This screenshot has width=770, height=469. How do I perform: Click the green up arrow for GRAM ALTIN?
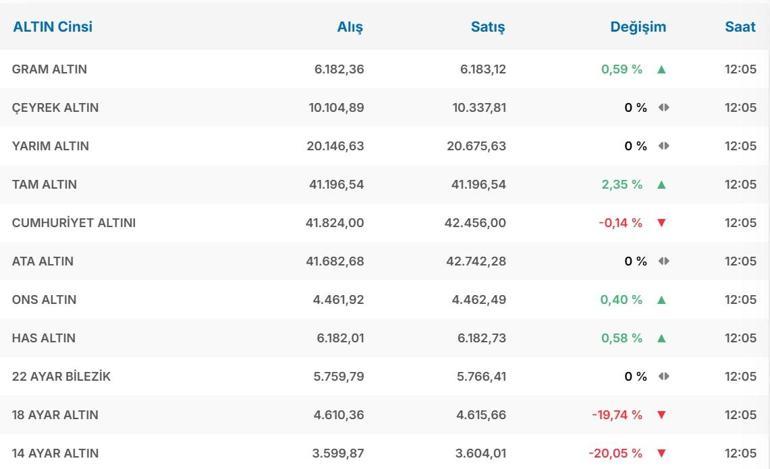(x=662, y=70)
